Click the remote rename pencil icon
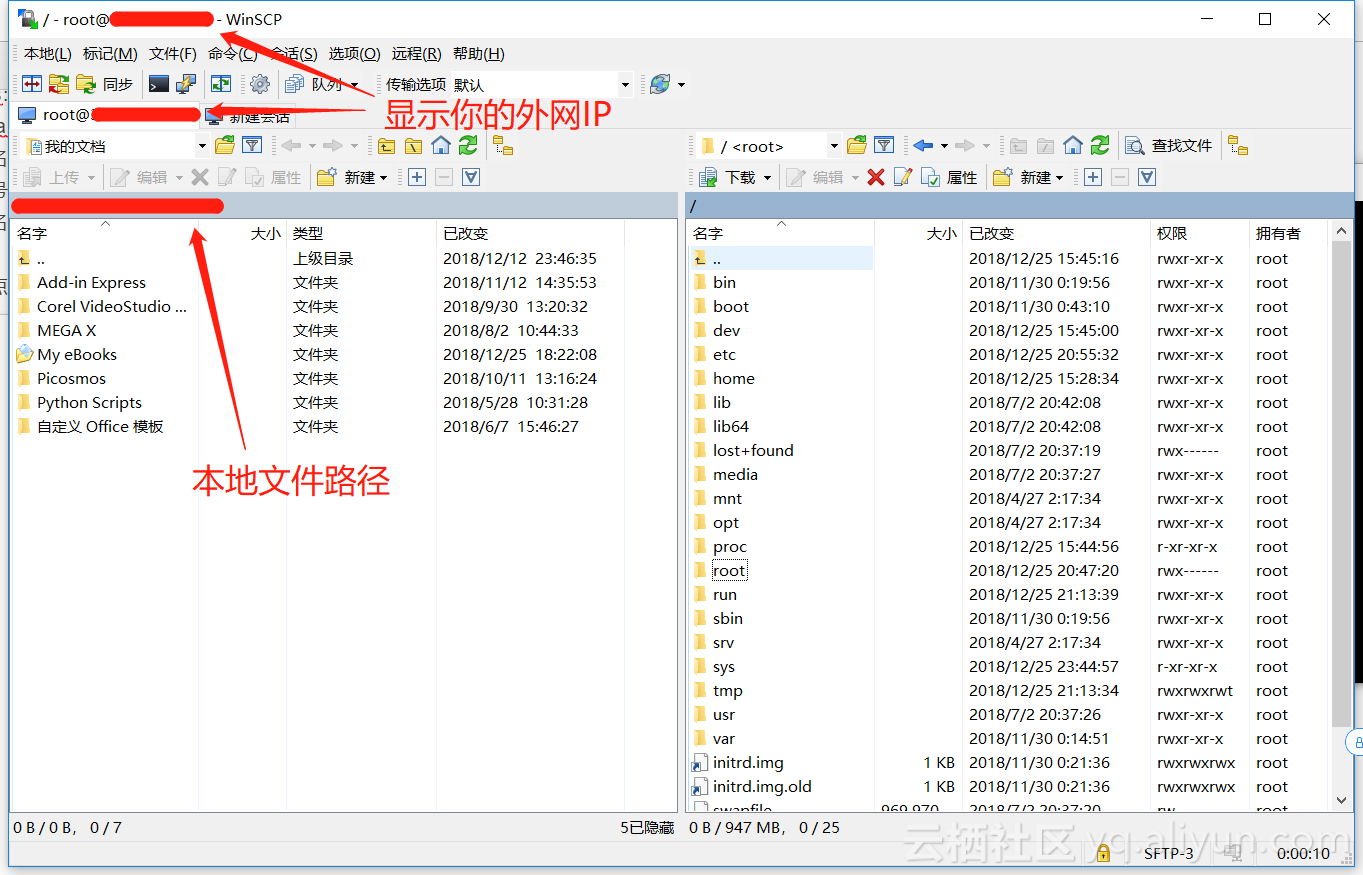The width and height of the screenshot is (1363, 875). click(903, 177)
